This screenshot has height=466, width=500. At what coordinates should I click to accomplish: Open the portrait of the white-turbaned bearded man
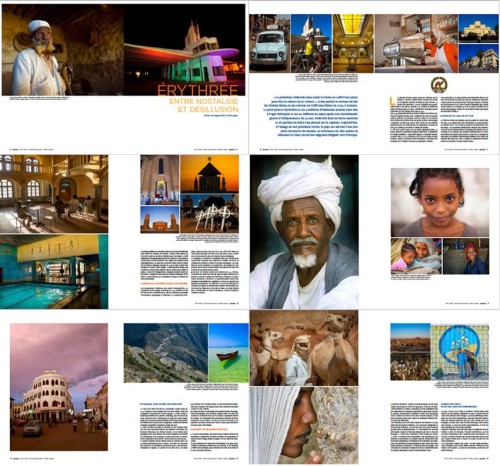[x=304, y=232]
